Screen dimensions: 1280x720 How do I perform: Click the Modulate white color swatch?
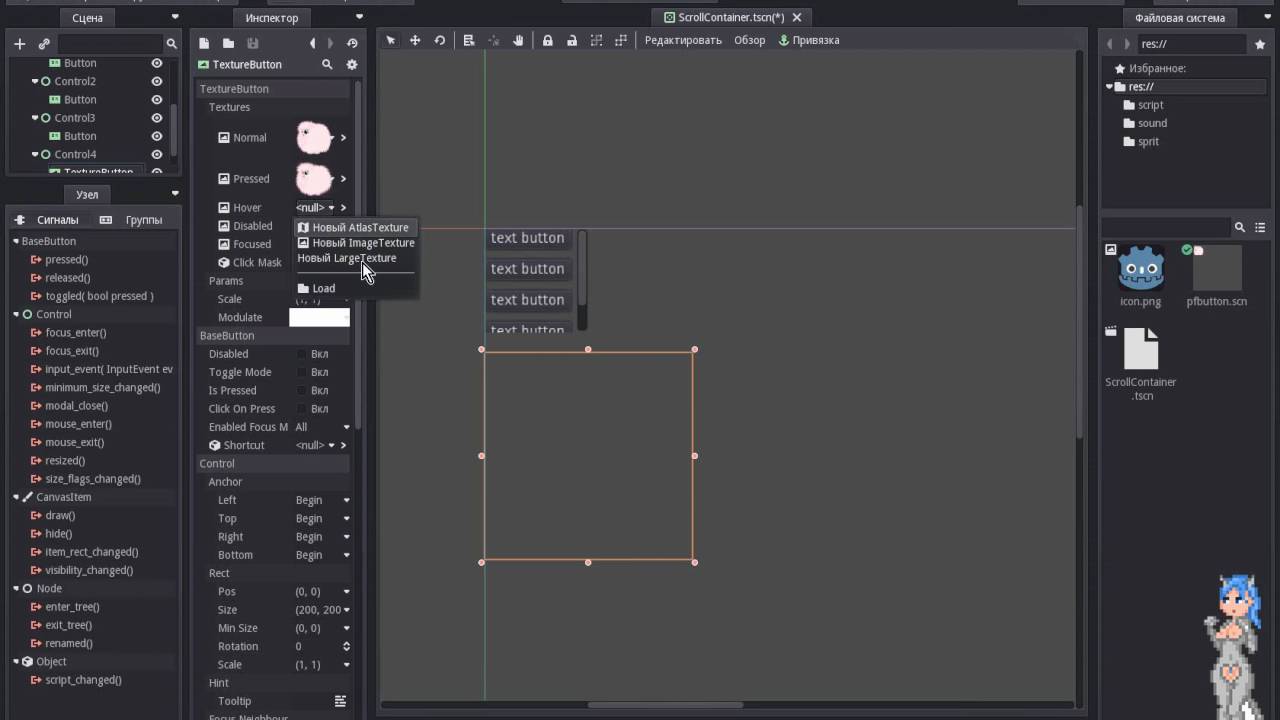(320, 317)
